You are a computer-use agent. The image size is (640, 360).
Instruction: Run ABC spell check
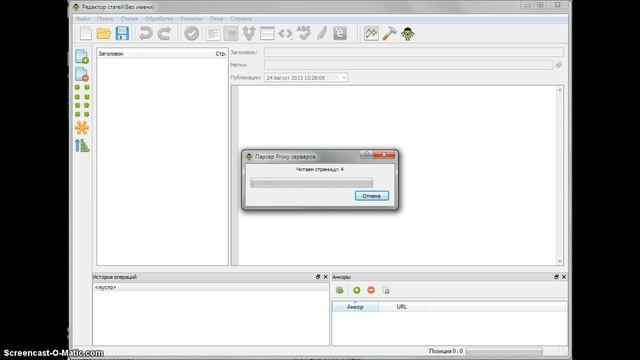(304, 33)
